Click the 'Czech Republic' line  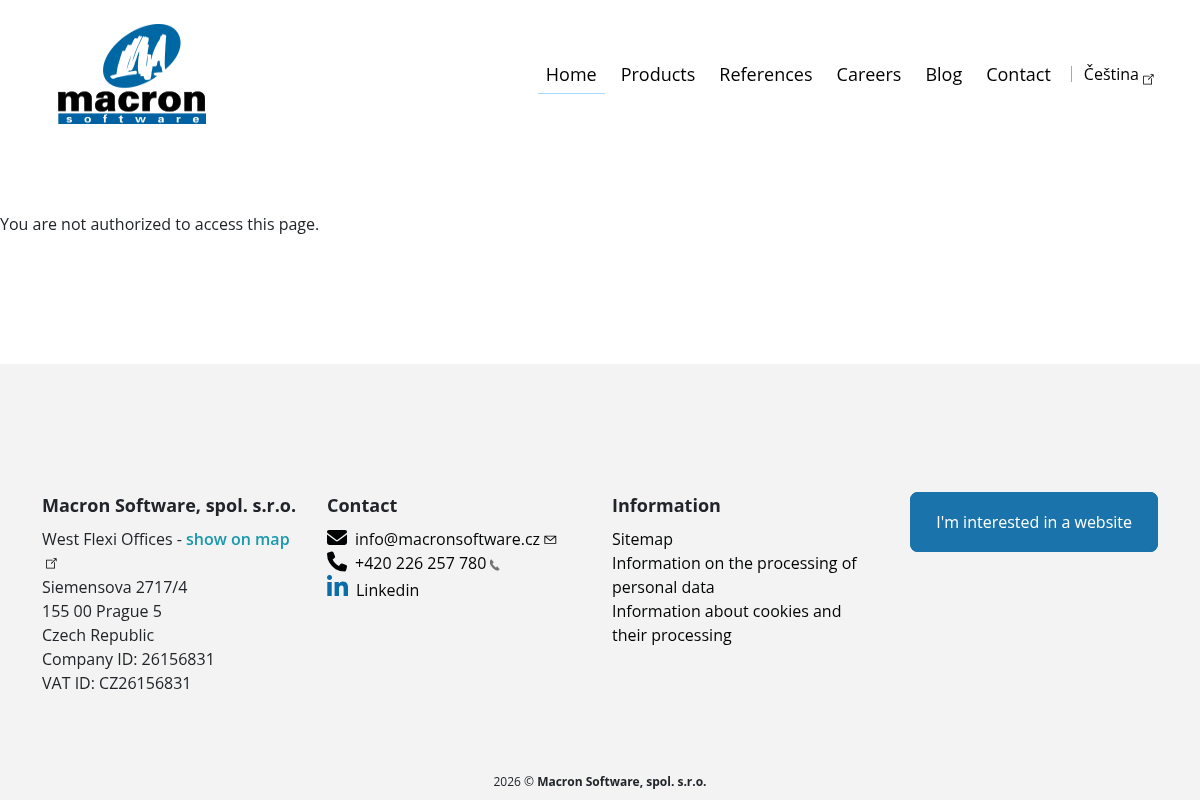tap(98, 635)
